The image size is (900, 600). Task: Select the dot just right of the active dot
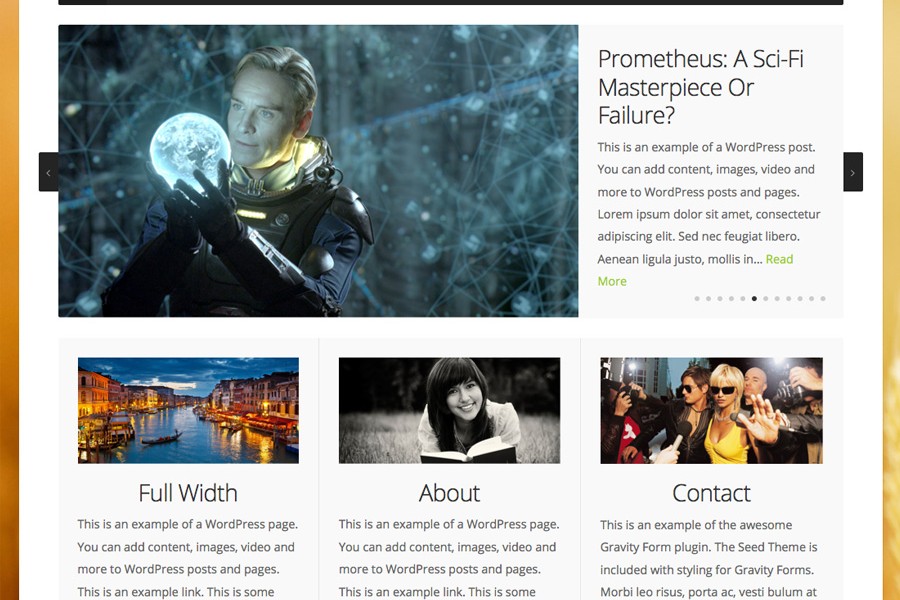pyautogui.click(x=766, y=299)
